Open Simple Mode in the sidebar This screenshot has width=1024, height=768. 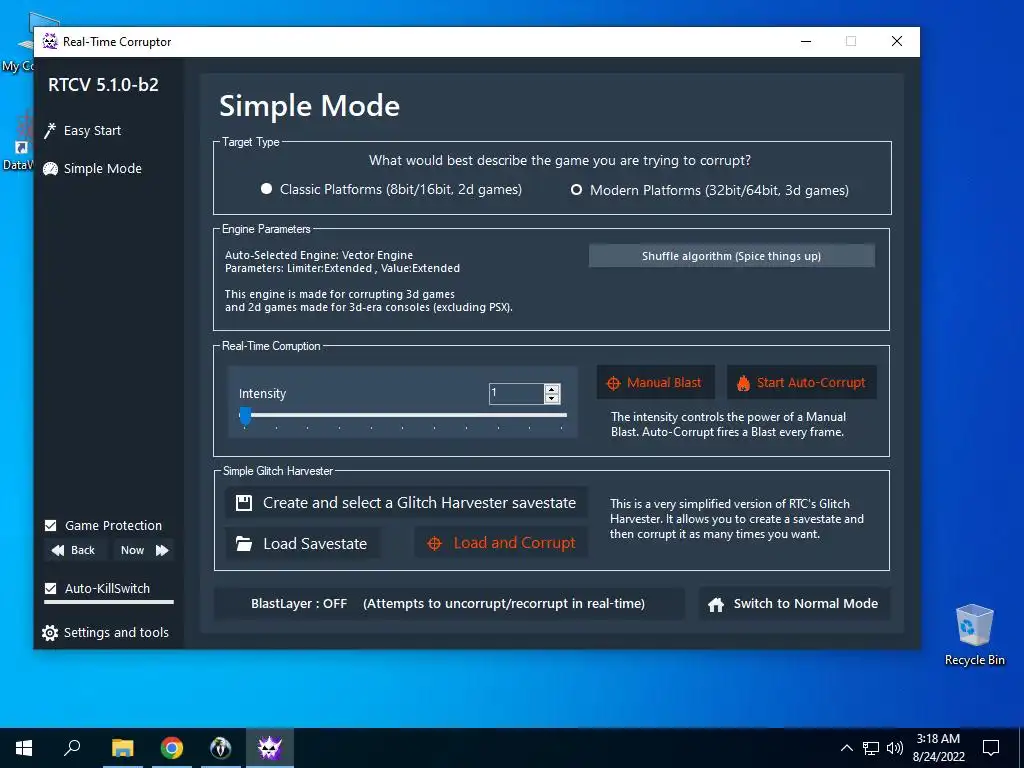pos(93,168)
